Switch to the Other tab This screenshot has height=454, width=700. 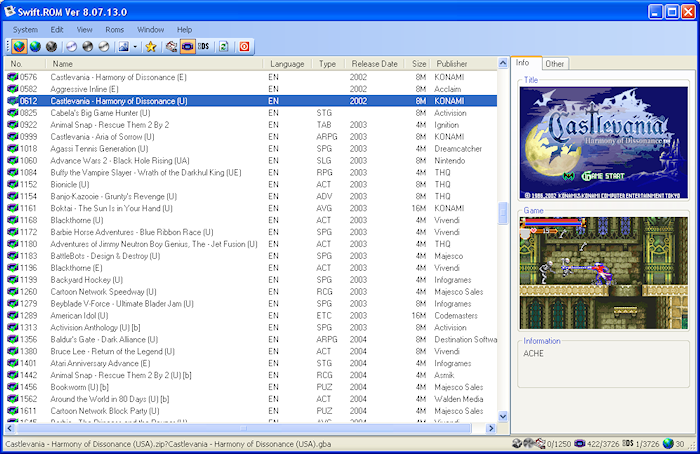554,64
